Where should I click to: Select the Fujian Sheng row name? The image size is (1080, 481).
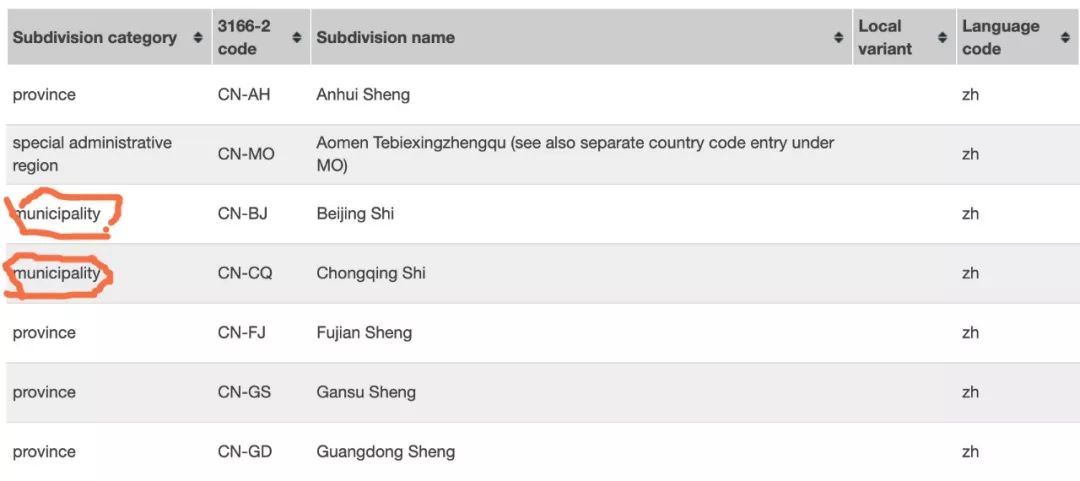pos(364,333)
